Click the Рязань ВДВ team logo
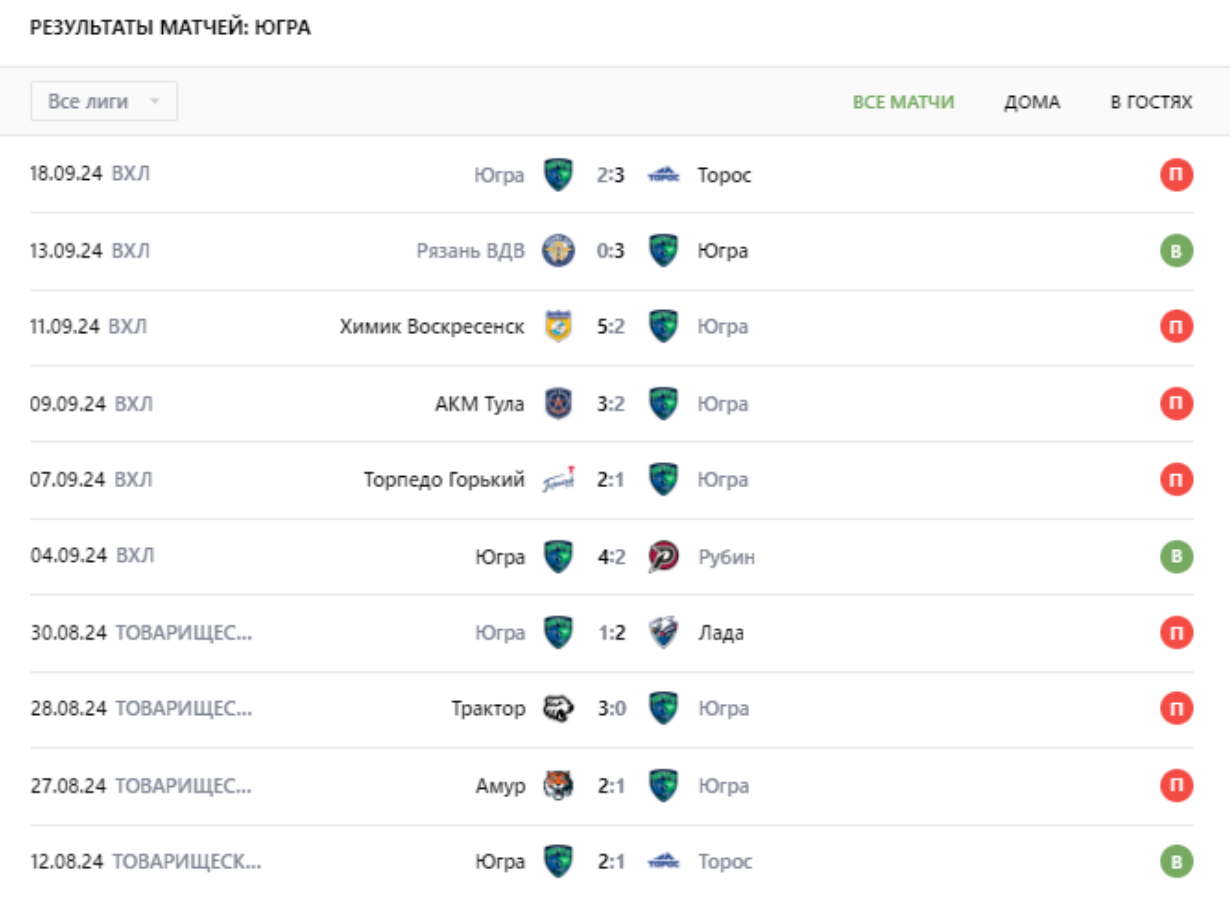The height and width of the screenshot is (914, 1230). tap(558, 251)
